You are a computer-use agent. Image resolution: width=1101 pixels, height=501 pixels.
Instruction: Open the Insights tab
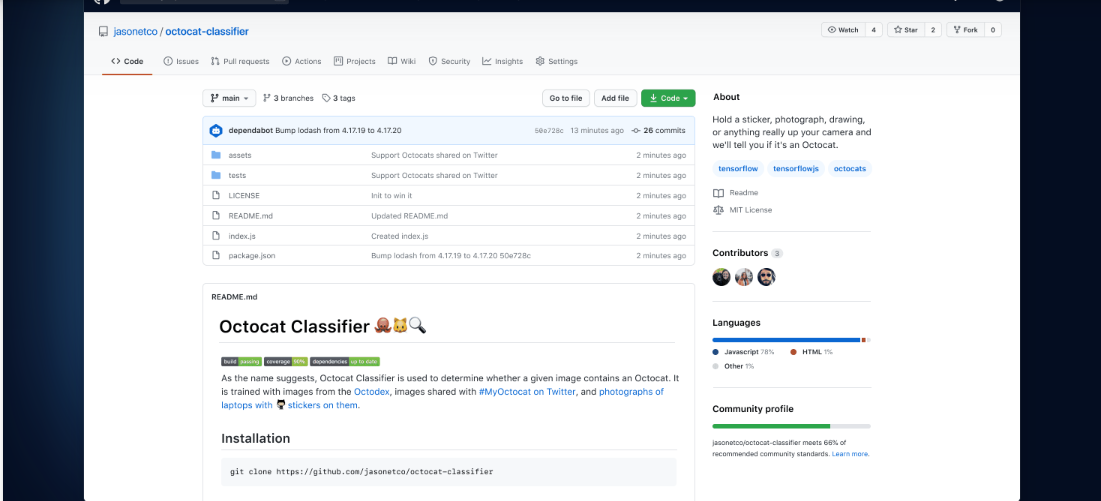pos(503,62)
